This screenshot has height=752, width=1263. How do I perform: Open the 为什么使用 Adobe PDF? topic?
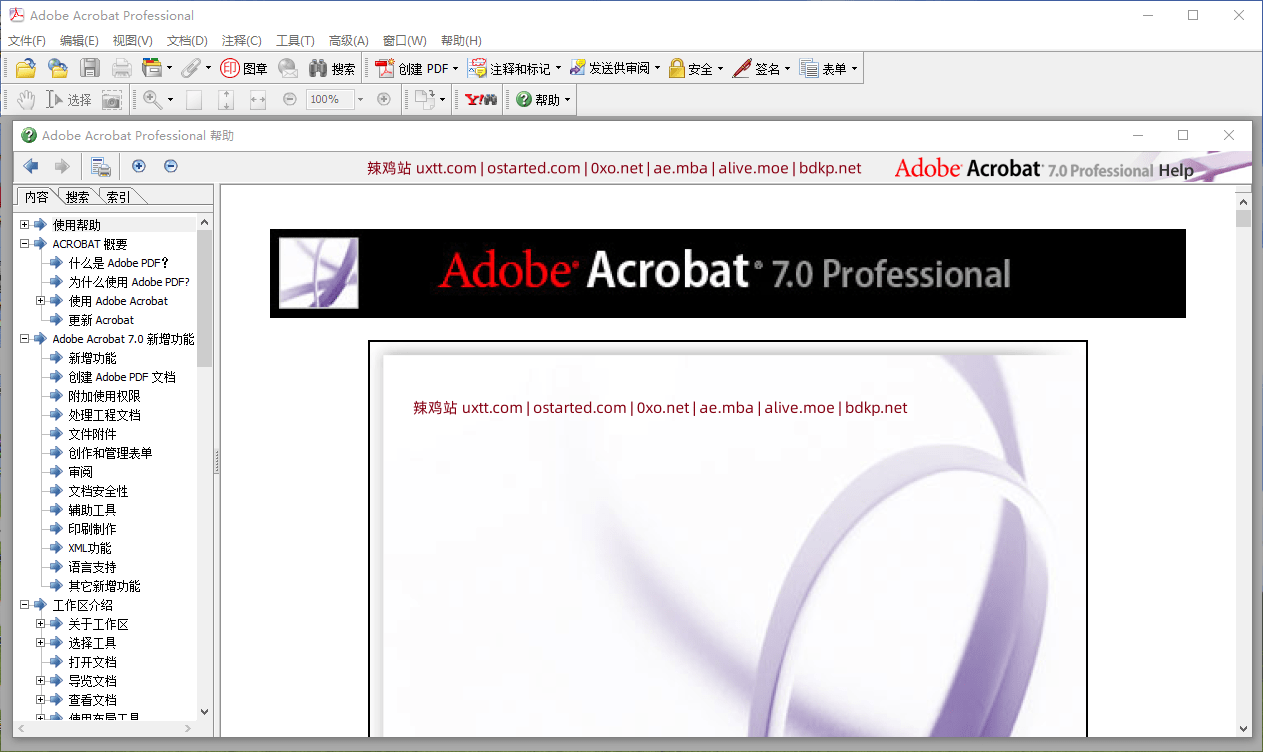(129, 282)
